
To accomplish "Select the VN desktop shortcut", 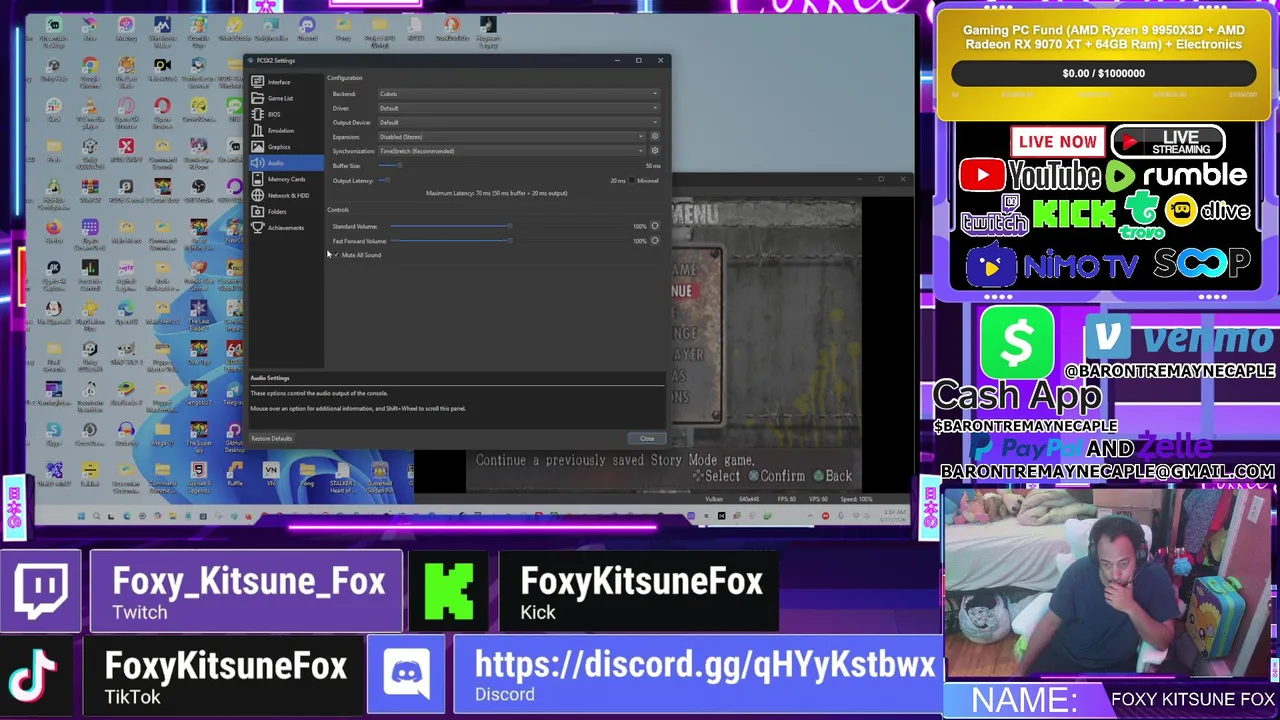I will pyautogui.click(x=271, y=475).
